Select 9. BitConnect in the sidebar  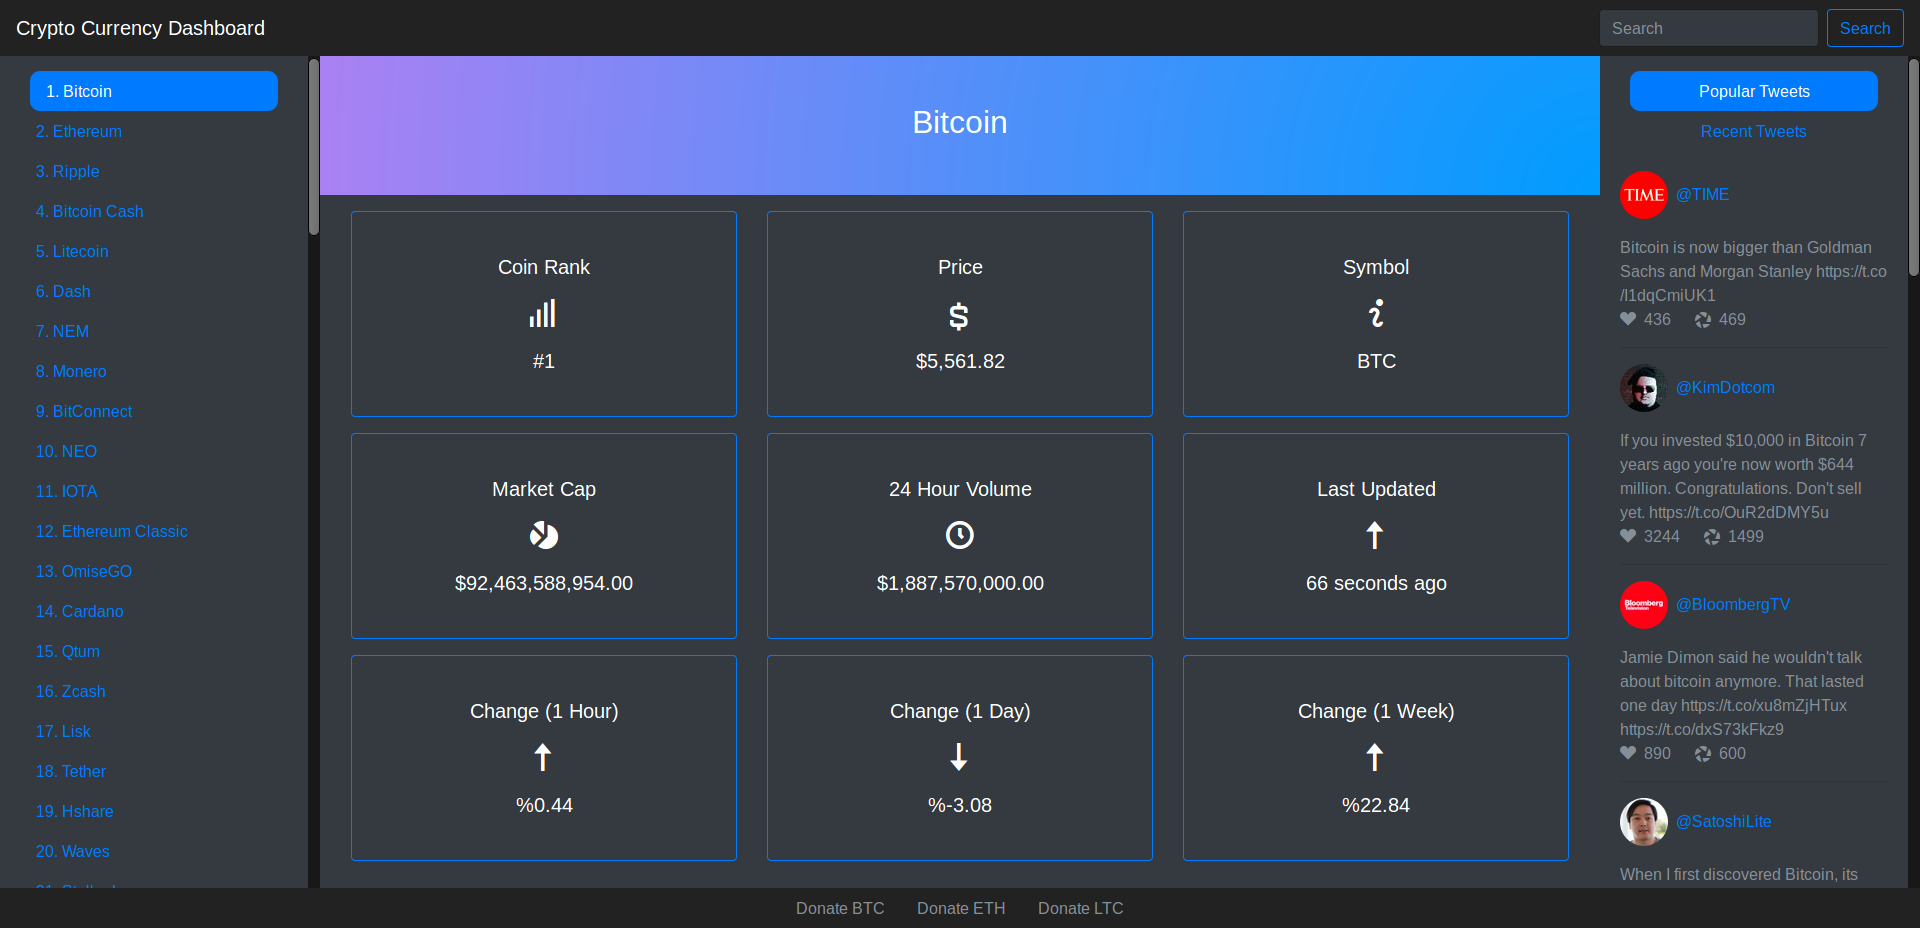click(x=84, y=411)
